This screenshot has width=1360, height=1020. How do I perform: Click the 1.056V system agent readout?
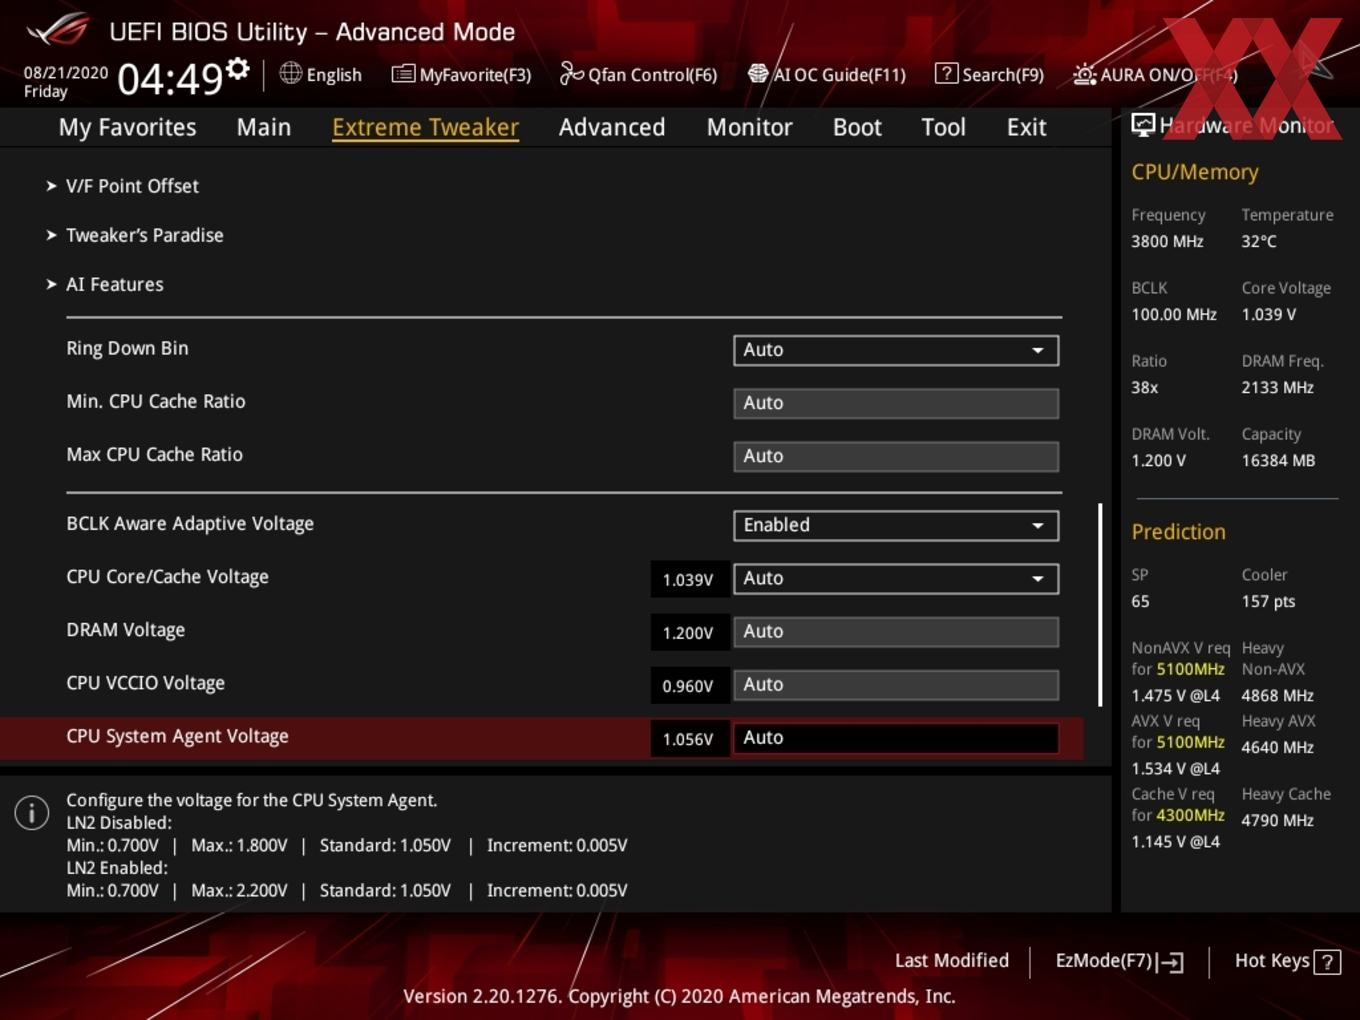coord(688,738)
